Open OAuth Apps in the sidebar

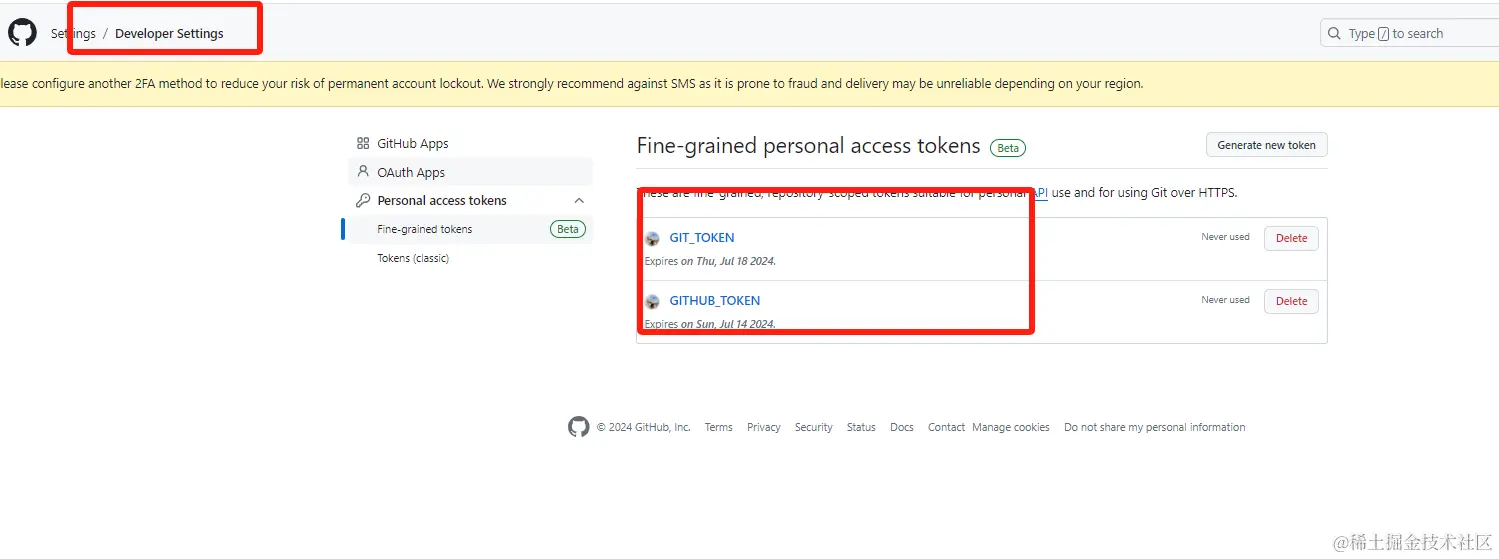pyautogui.click(x=470, y=172)
